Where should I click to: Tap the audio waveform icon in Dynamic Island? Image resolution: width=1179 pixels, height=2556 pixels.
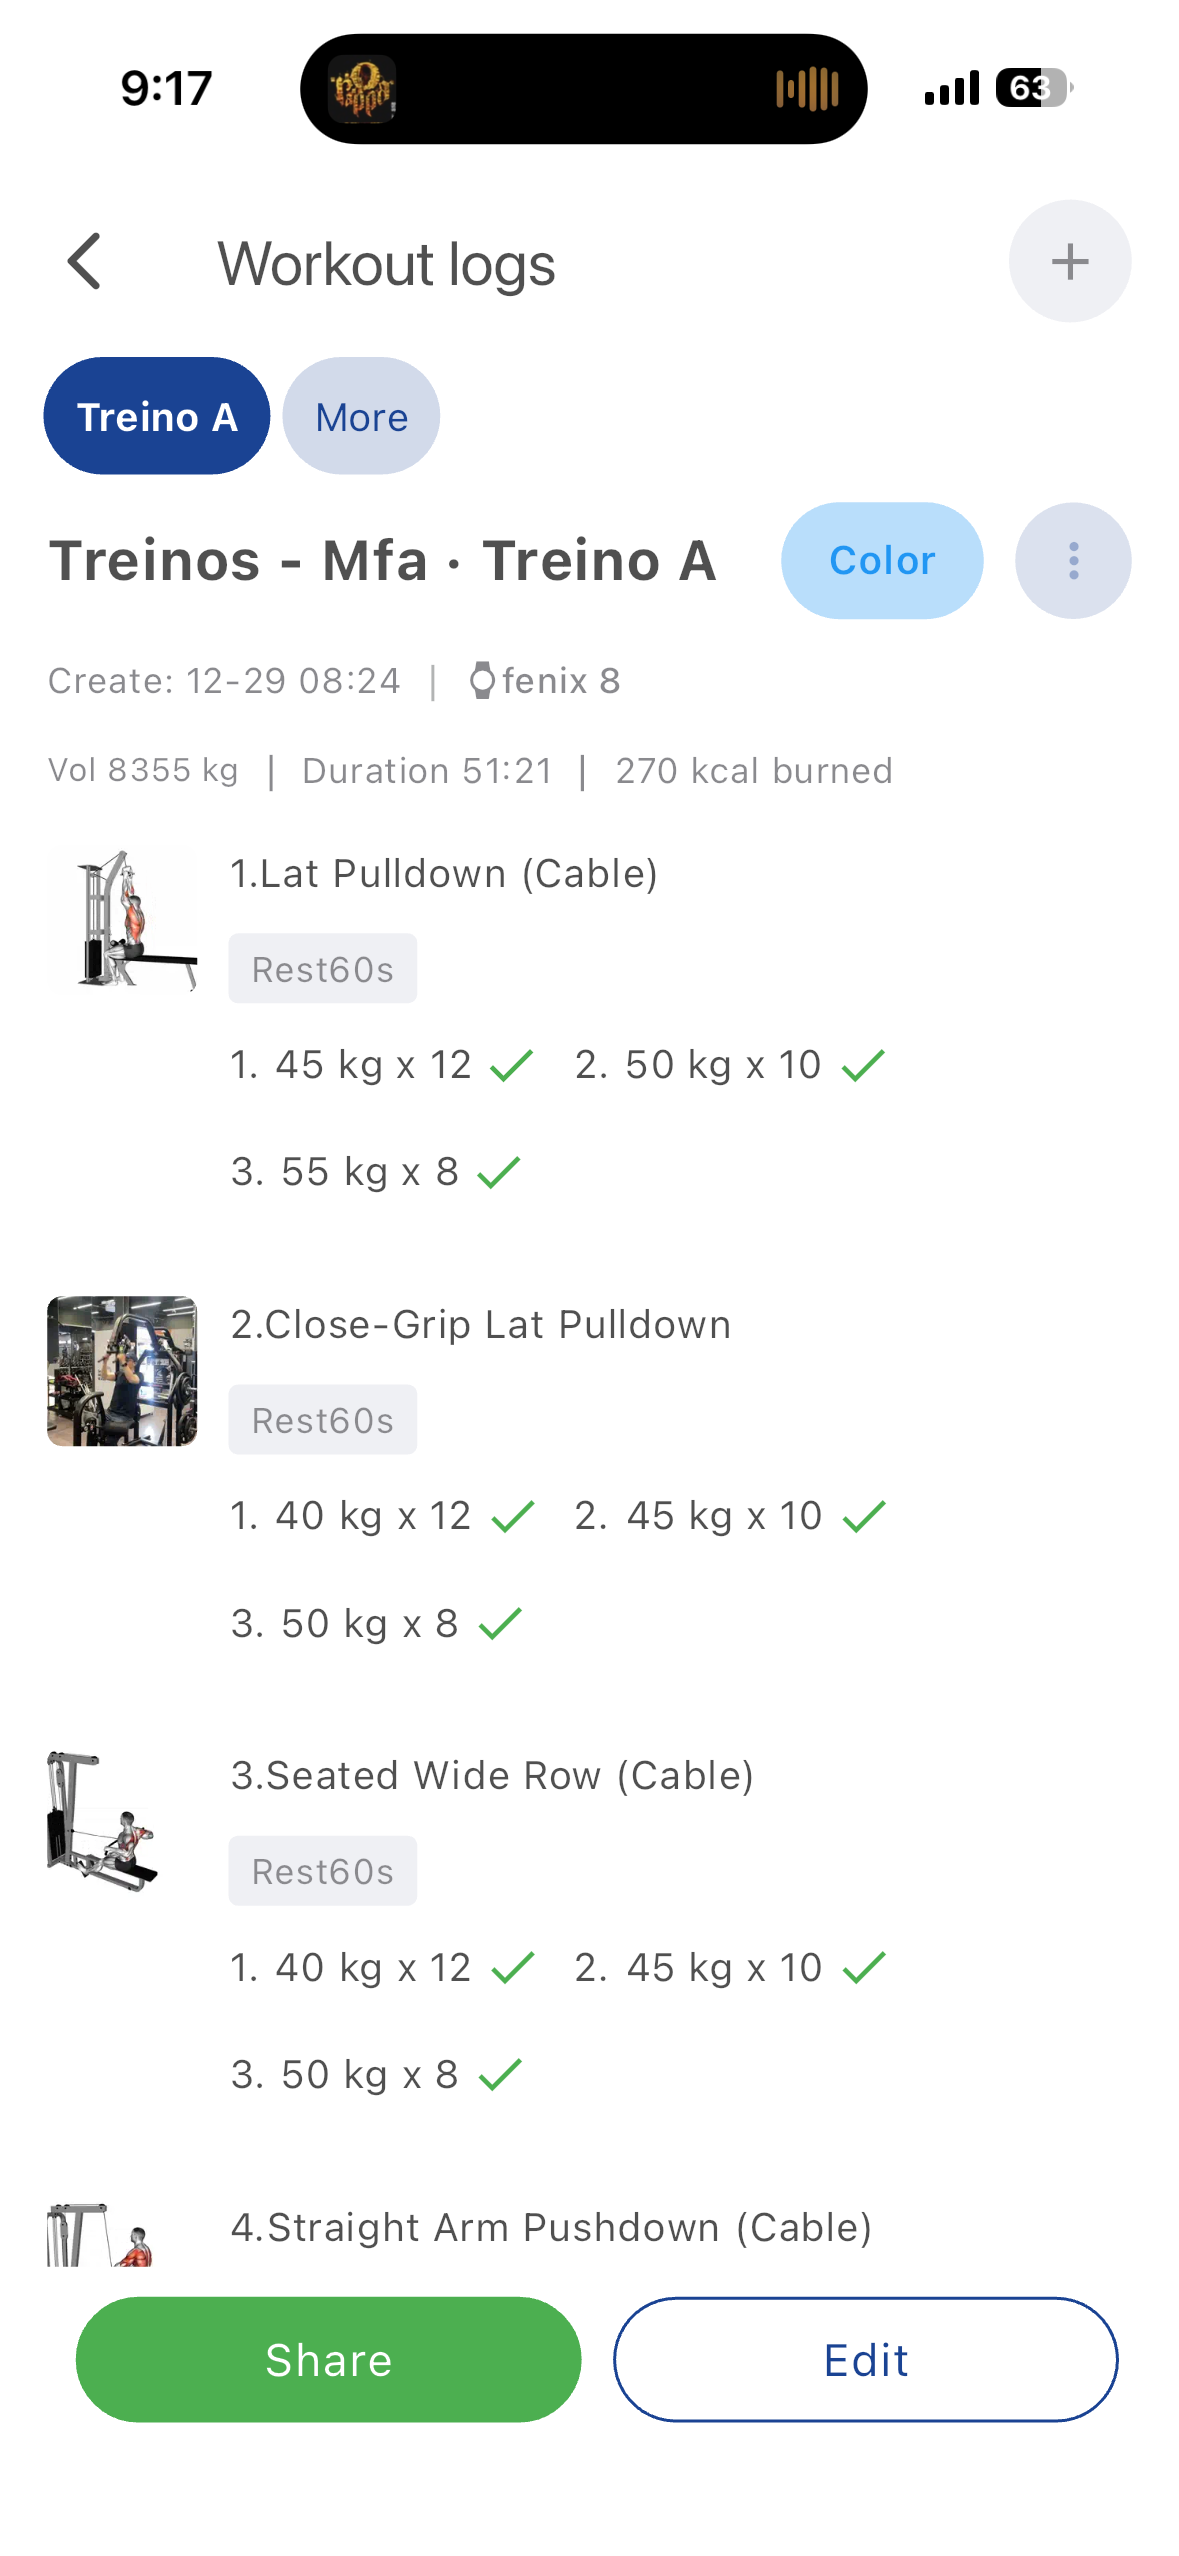(807, 90)
